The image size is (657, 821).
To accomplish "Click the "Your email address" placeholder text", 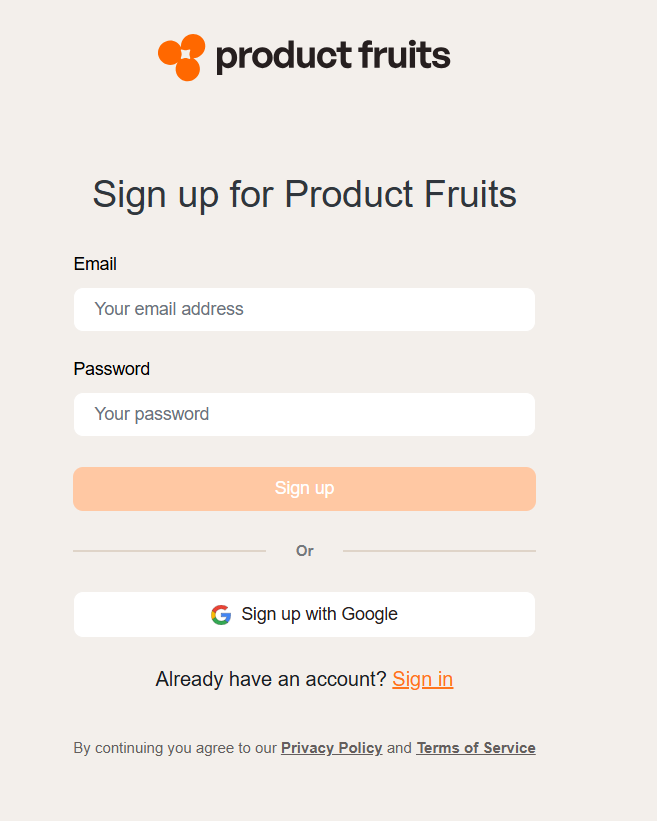I will (169, 309).
